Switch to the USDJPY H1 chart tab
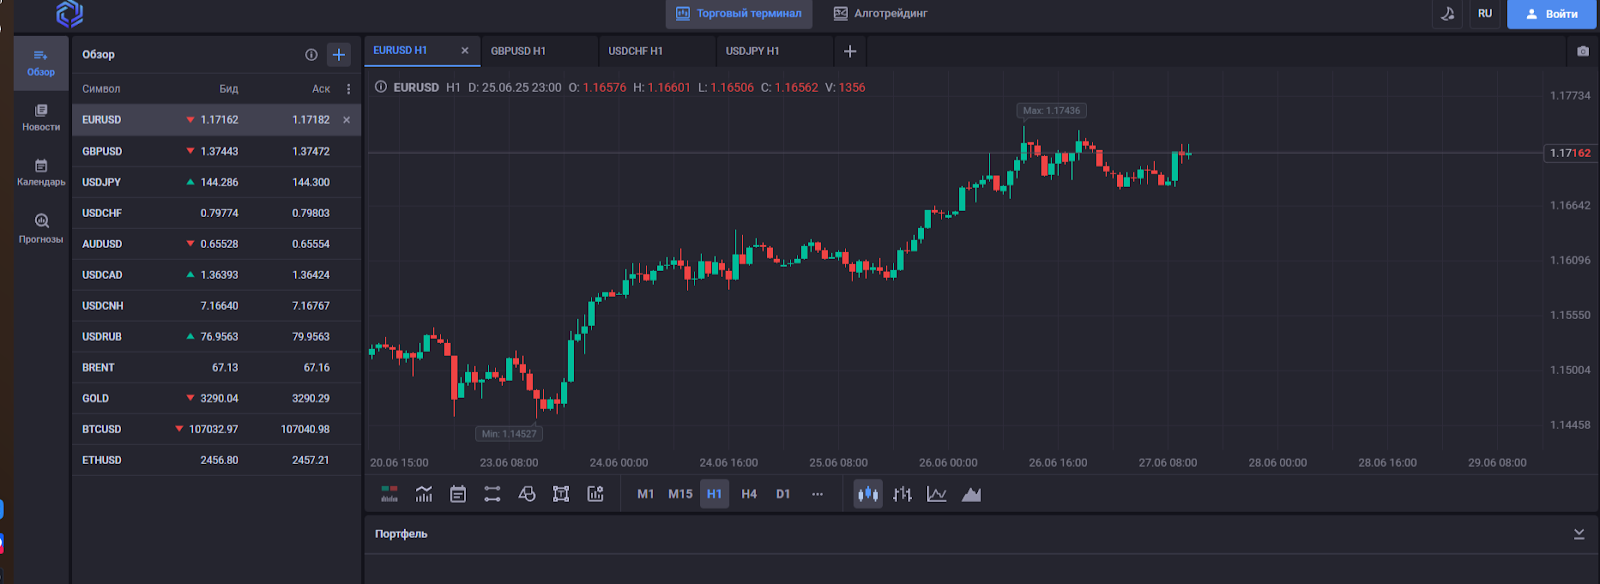This screenshot has height=584, width=1600. coord(774,51)
